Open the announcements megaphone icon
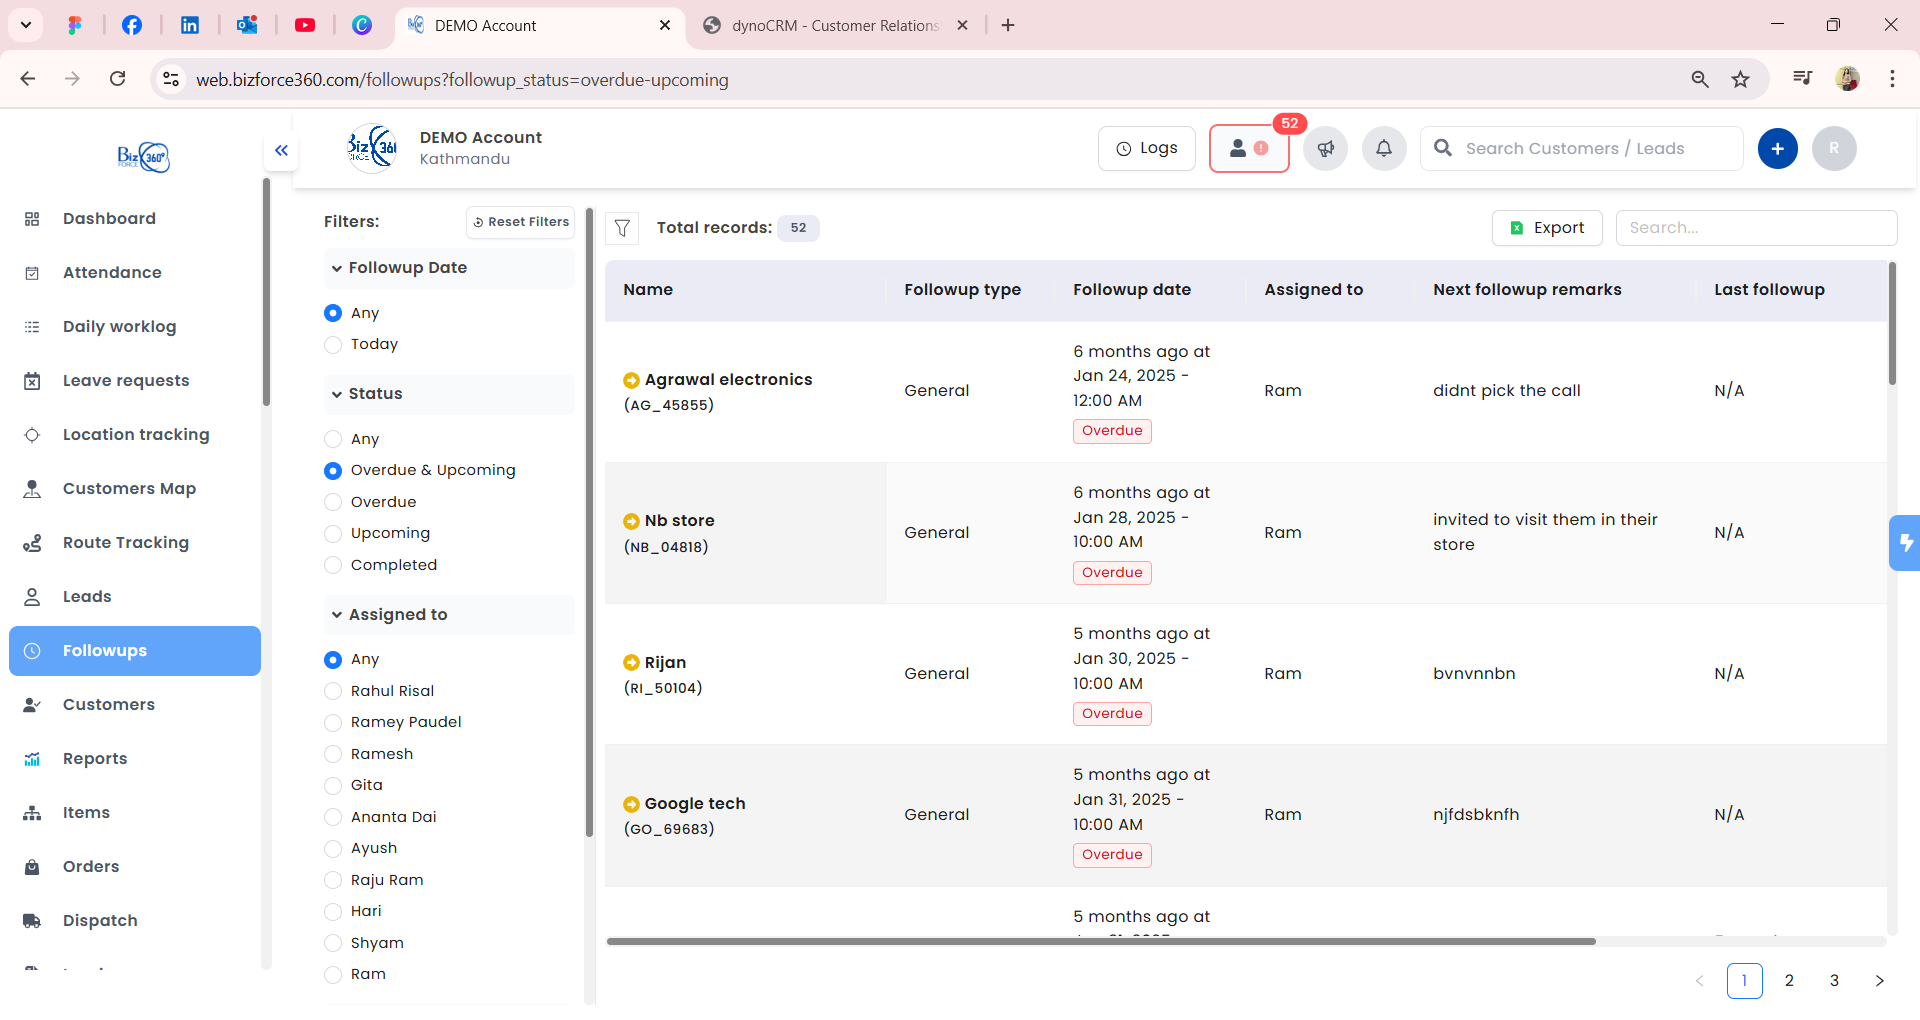Image resolution: width=1920 pixels, height=1020 pixels. 1325,149
